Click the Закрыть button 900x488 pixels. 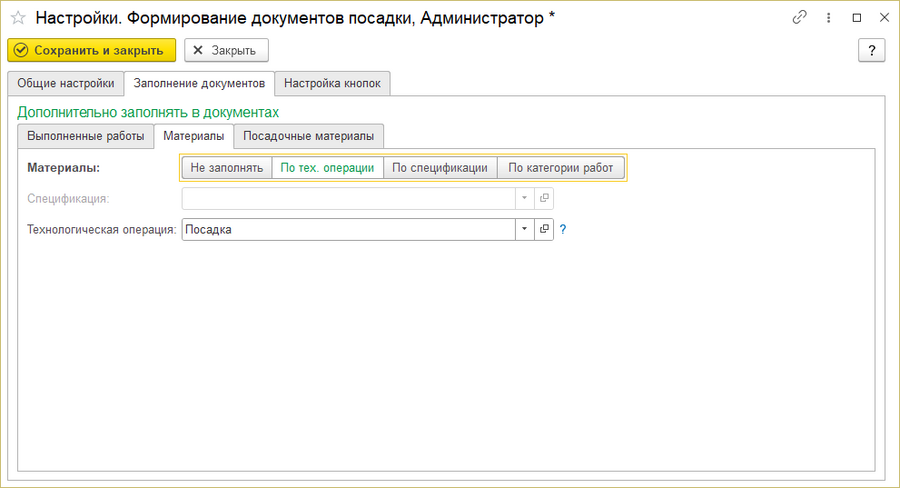226,51
